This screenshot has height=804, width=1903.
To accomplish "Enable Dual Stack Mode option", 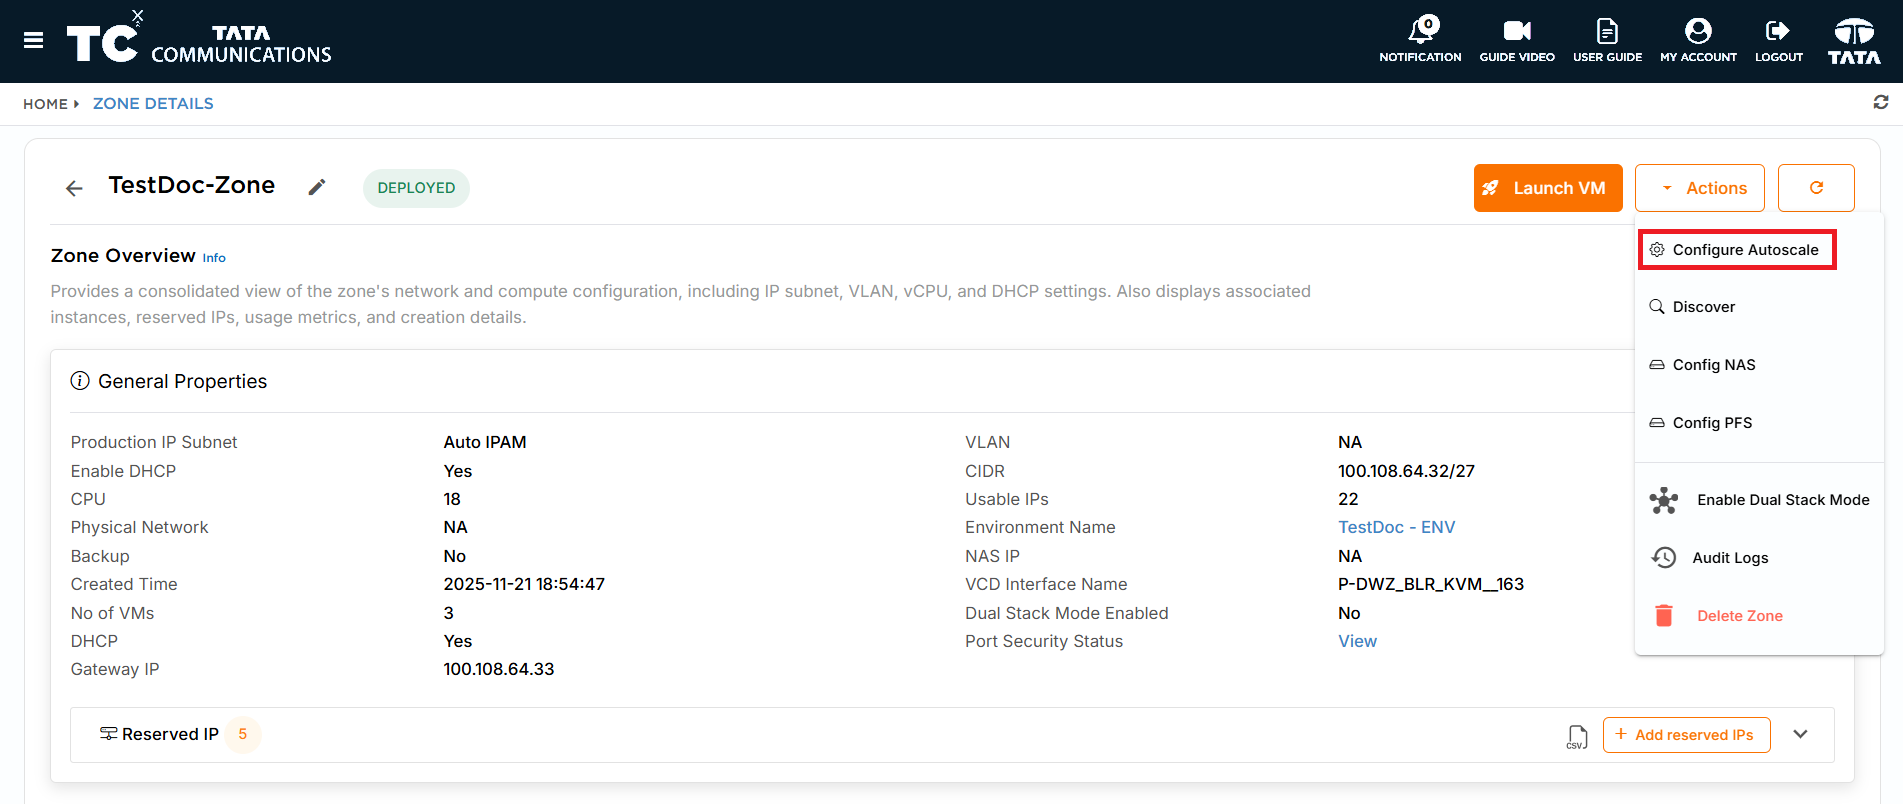I will click(1760, 500).
